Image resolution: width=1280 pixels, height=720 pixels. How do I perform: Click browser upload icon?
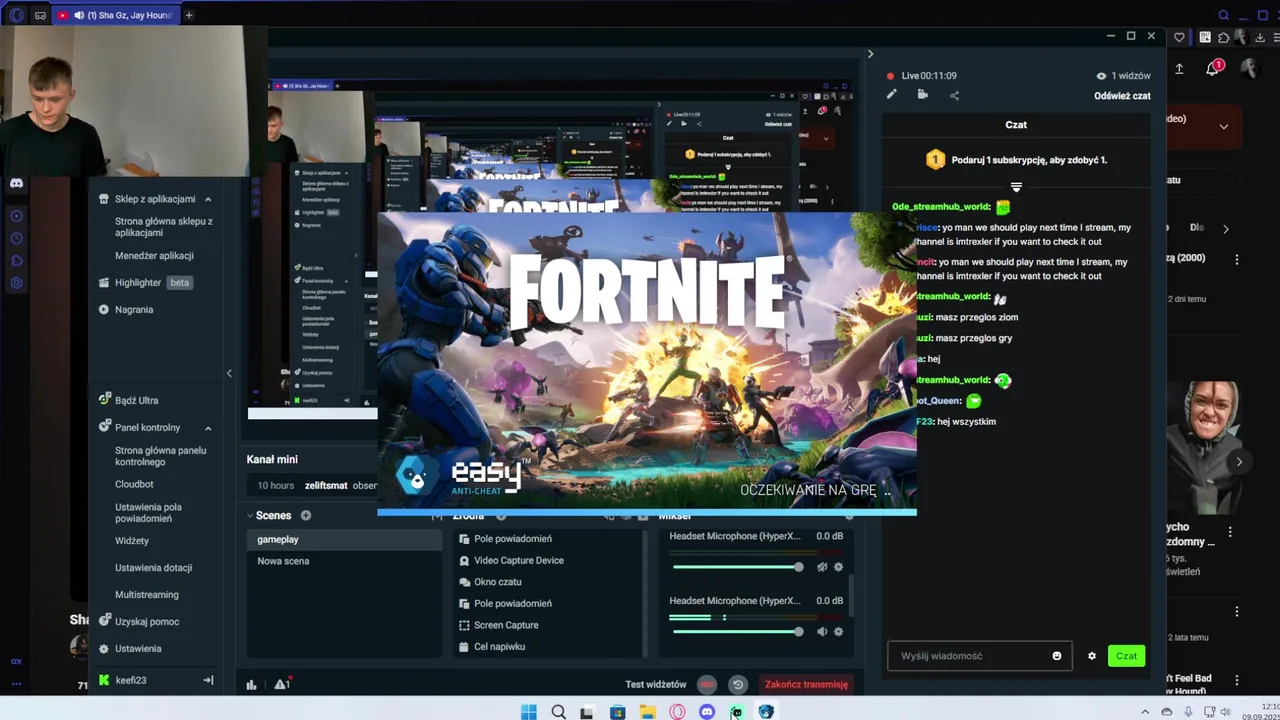tap(1180, 68)
